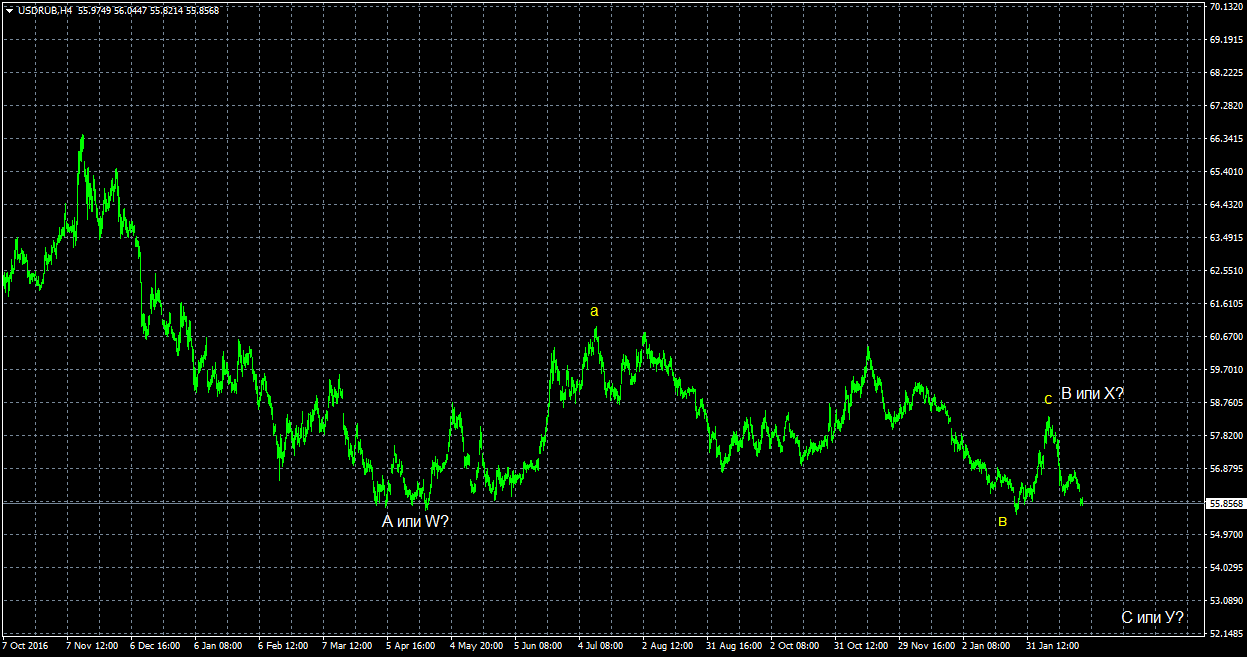Click price scale value 54.9700
Image resolution: width=1247 pixels, height=657 pixels.
coord(1224,535)
